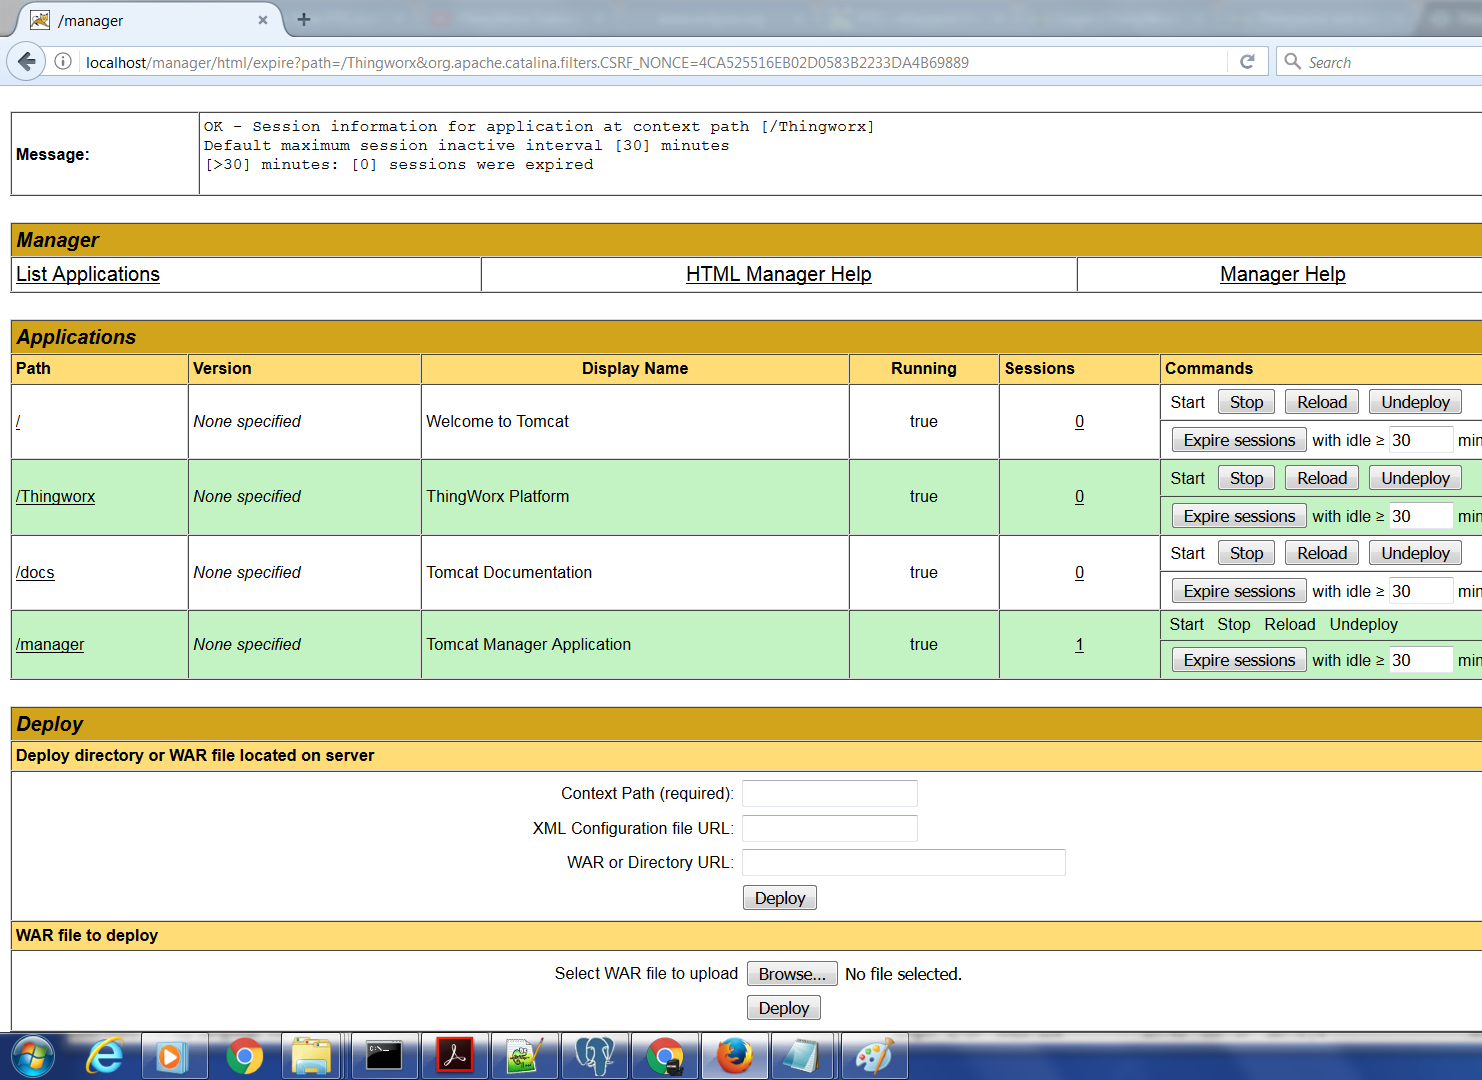Open the /Thingworx path link
This screenshot has height=1080, width=1482.
point(56,497)
